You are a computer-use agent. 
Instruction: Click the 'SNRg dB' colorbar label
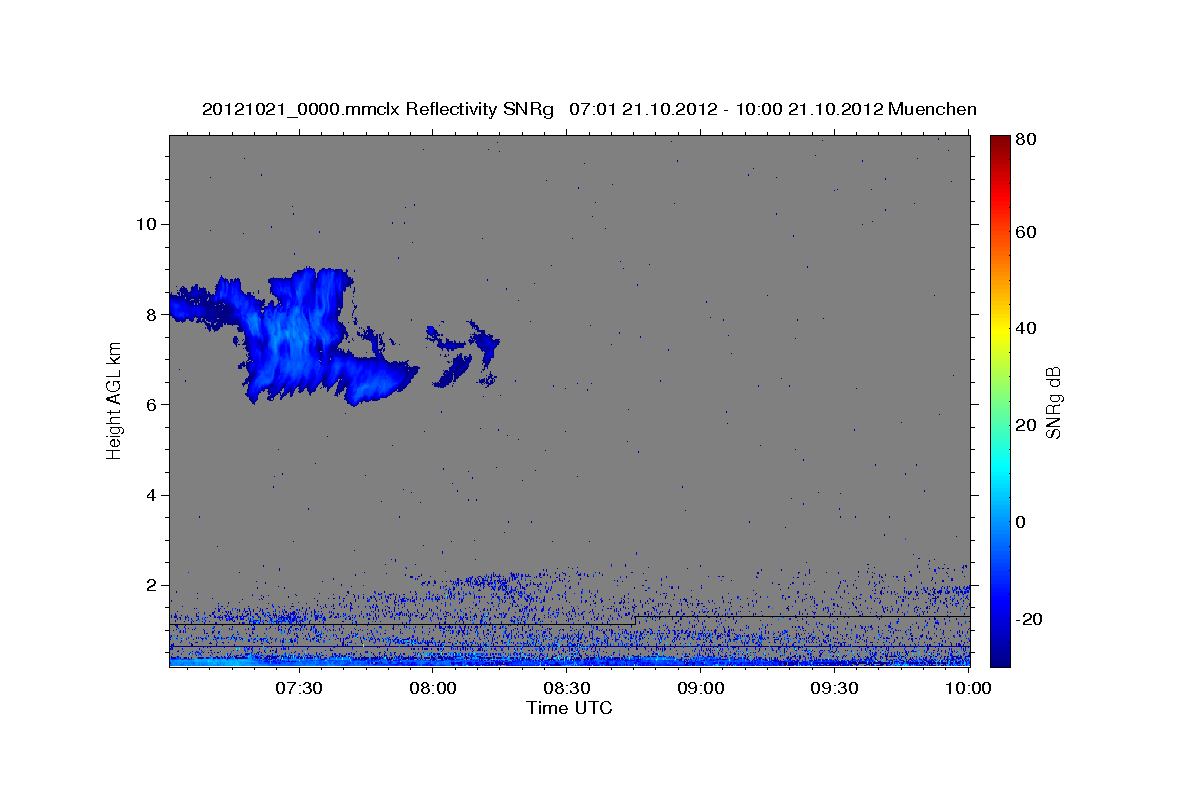[x=1054, y=402]
